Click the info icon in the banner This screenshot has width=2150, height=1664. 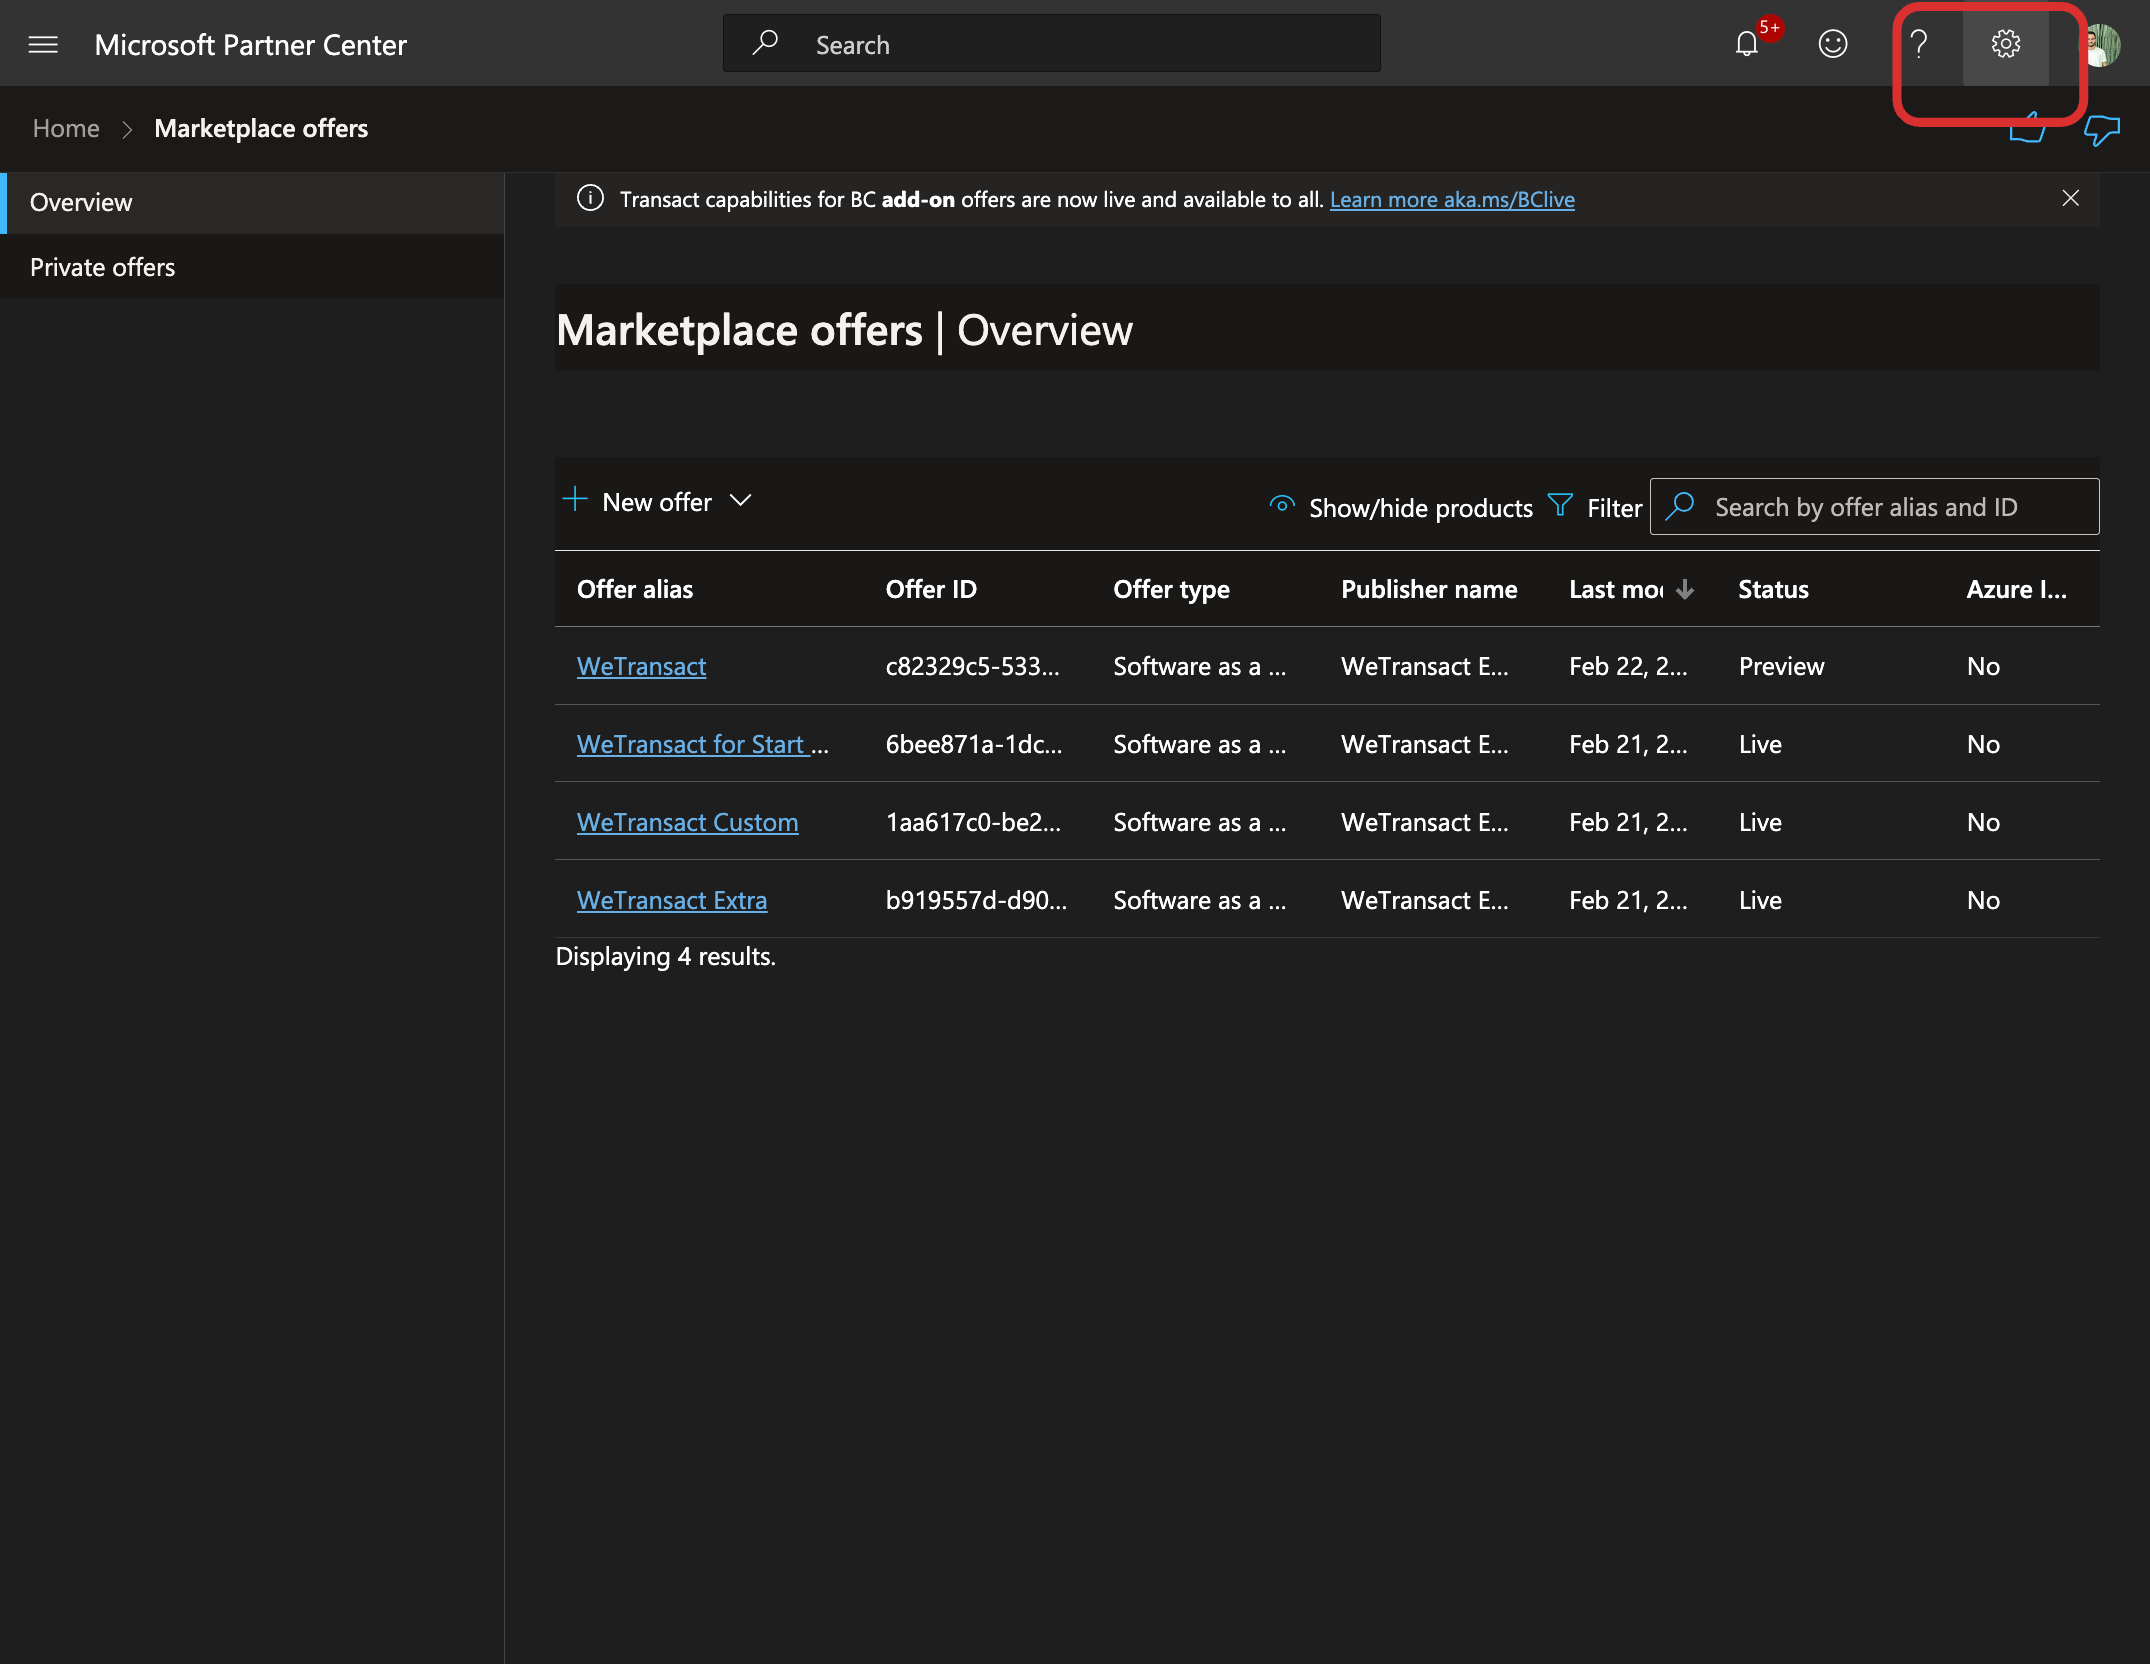tap(590, 198)
